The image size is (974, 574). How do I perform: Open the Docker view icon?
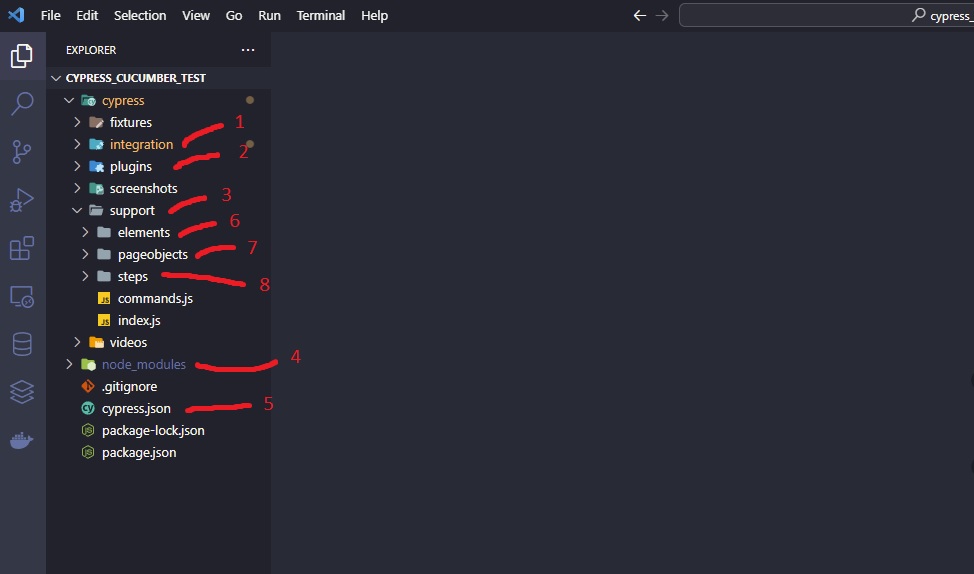pos(22,440)
